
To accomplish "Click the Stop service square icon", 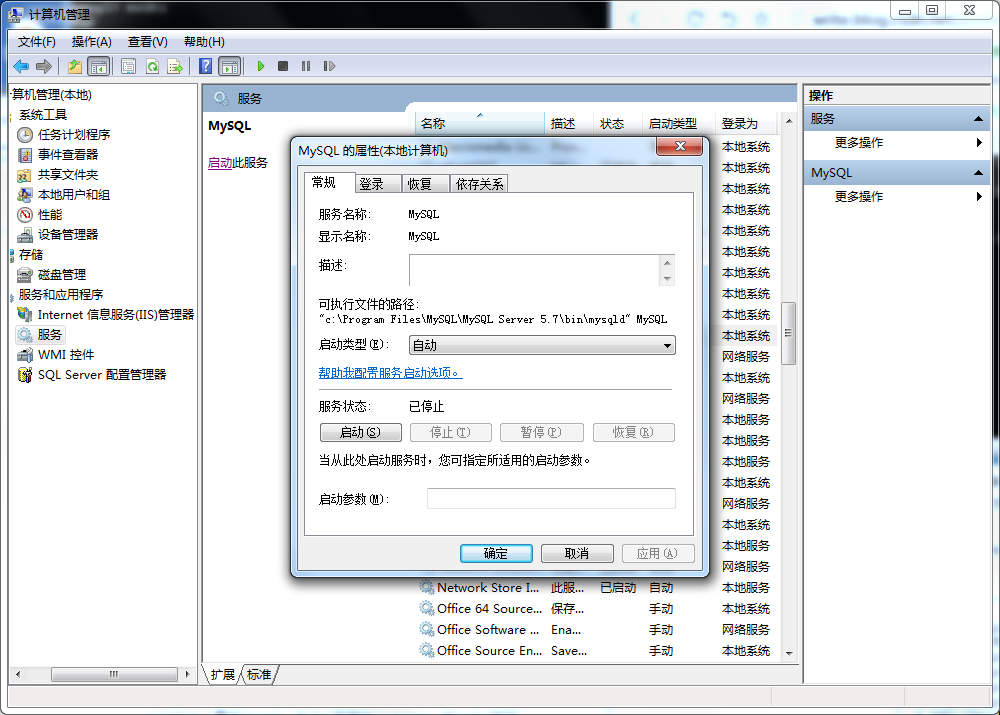I will (283, 66).
